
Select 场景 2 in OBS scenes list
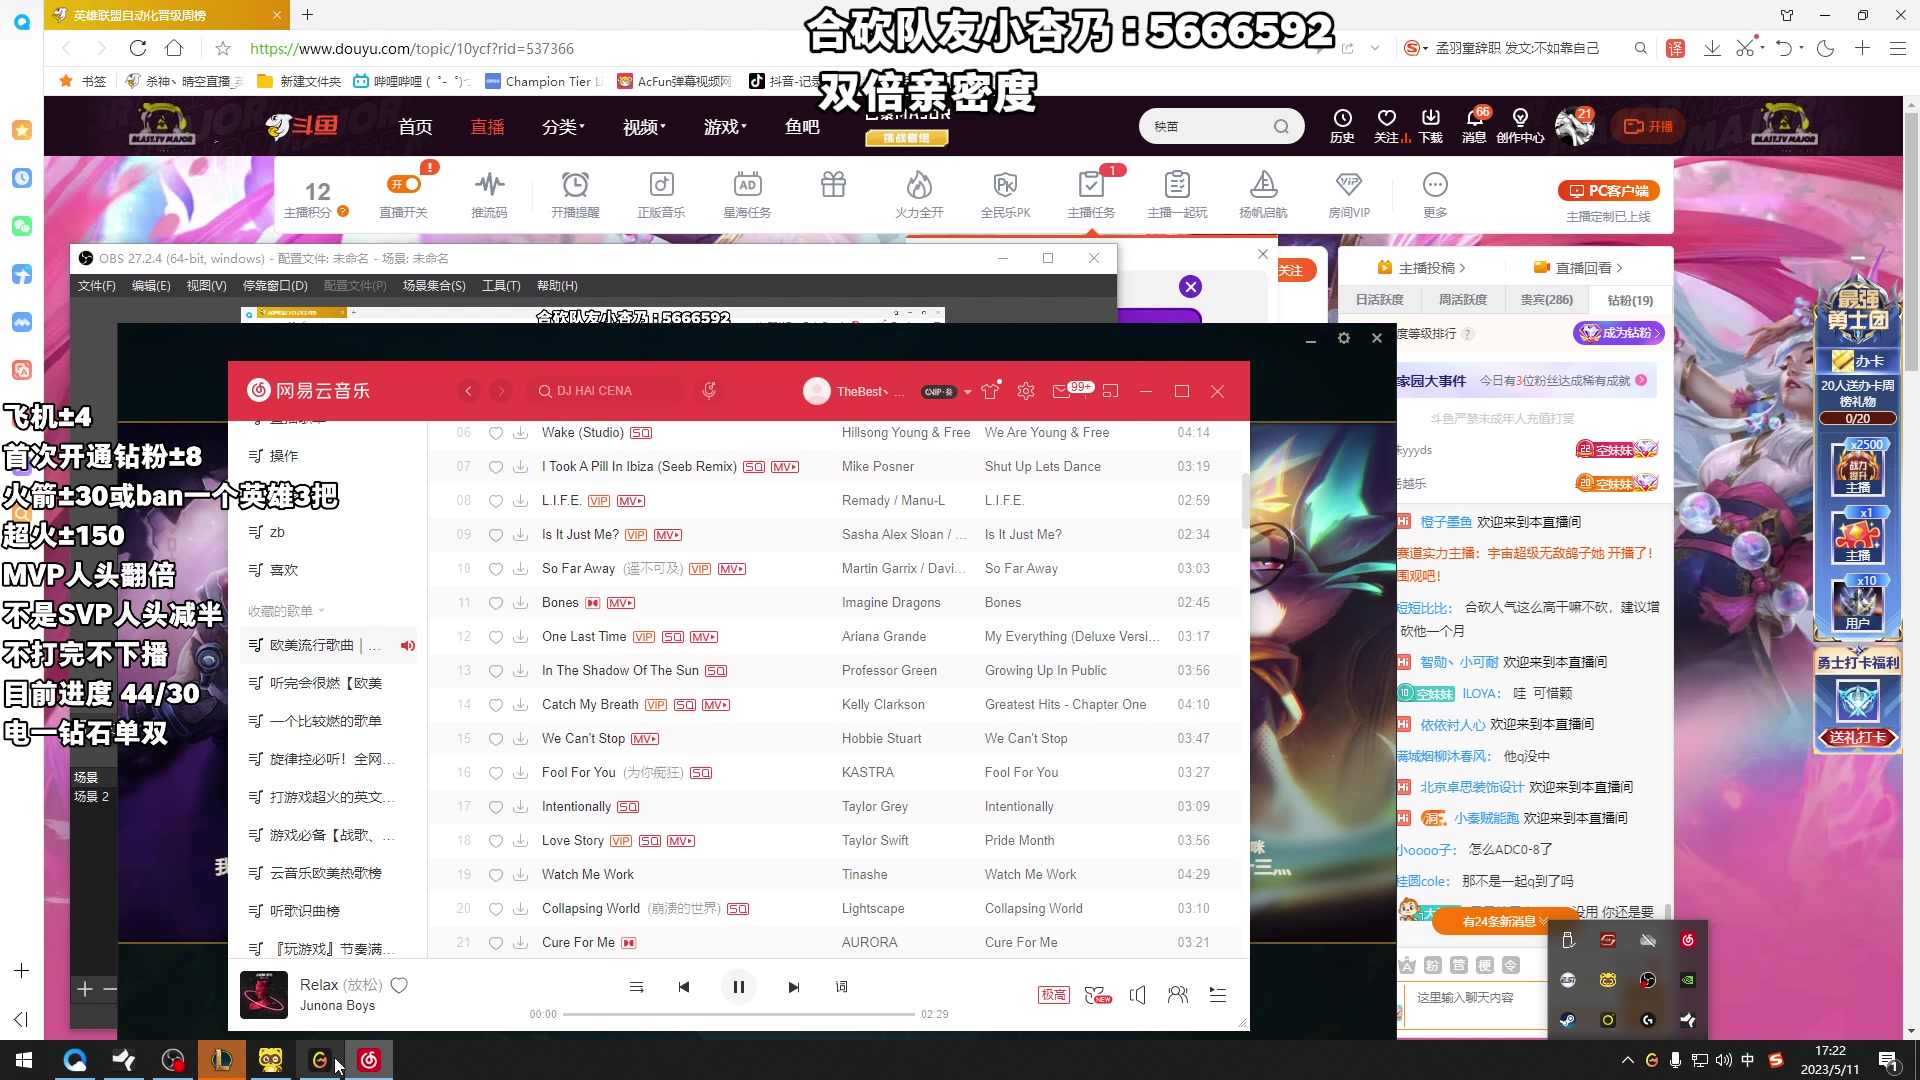[x=91, y=797]
